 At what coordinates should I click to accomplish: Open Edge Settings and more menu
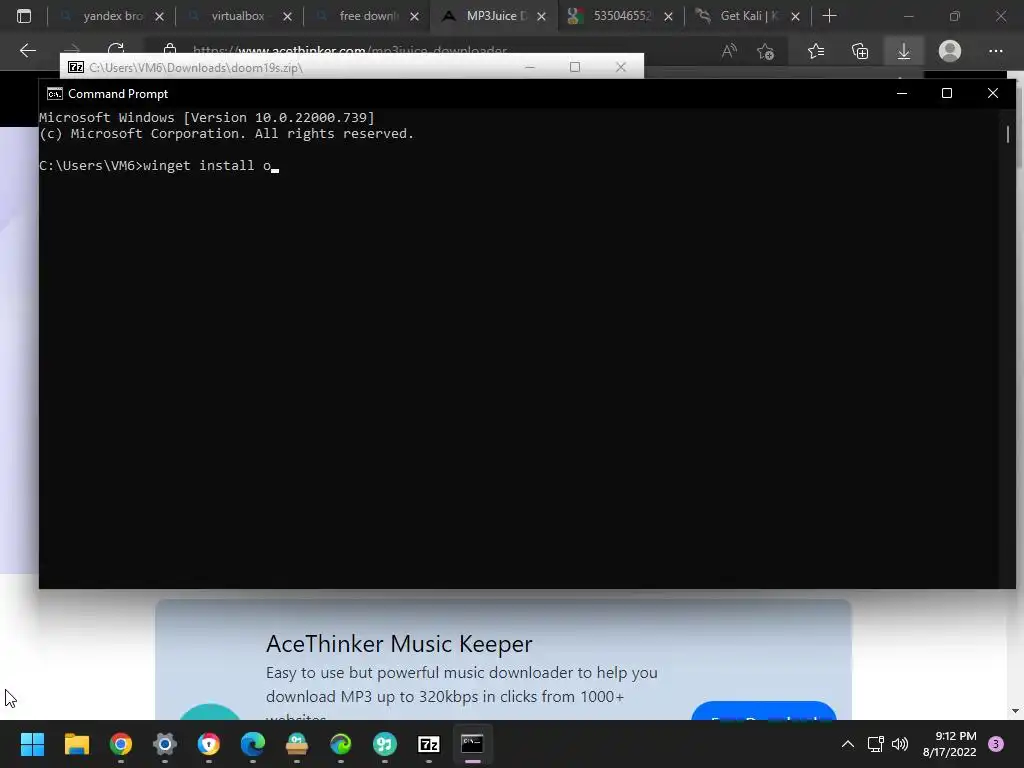coord(995,51)
